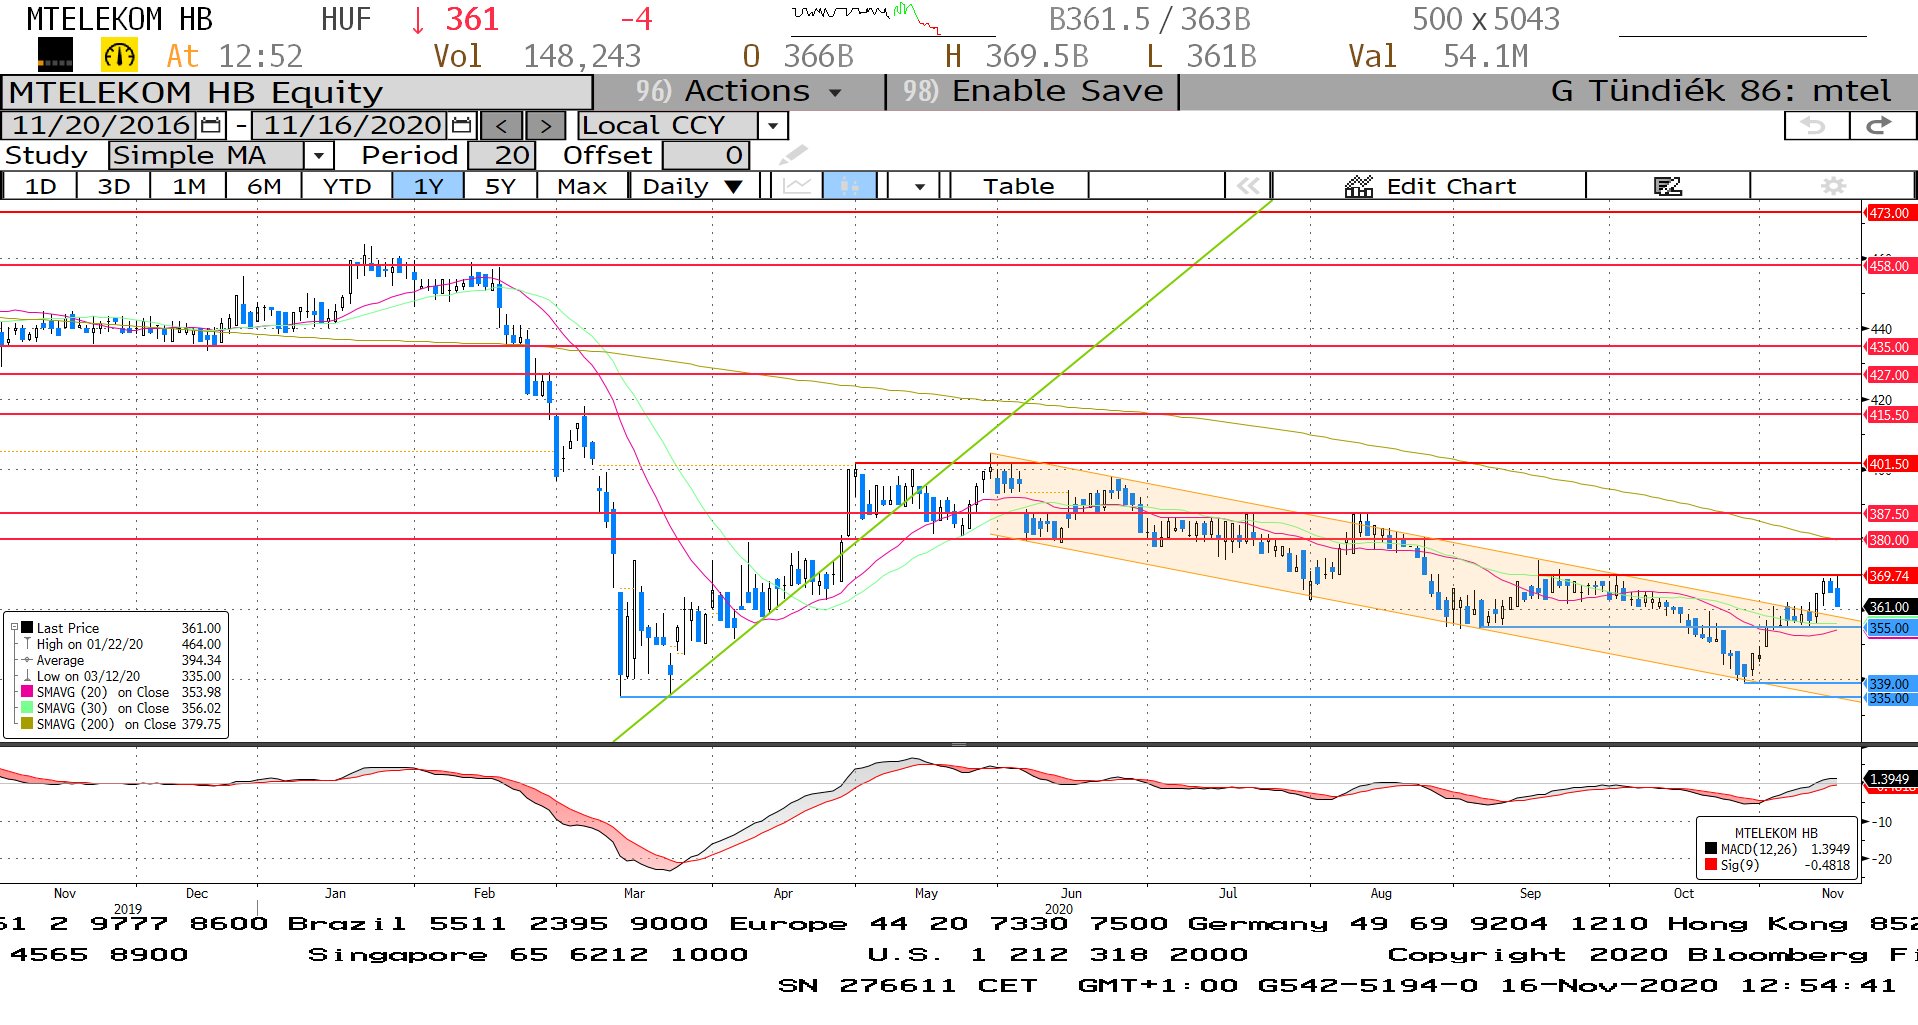The image size is (1918, 1025).
Task: Click the end date field 11/16/2020
Action: 351,125
